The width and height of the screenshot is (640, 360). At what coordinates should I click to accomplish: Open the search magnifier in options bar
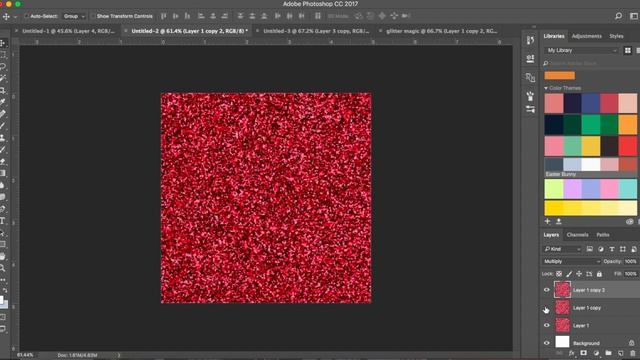618,16
